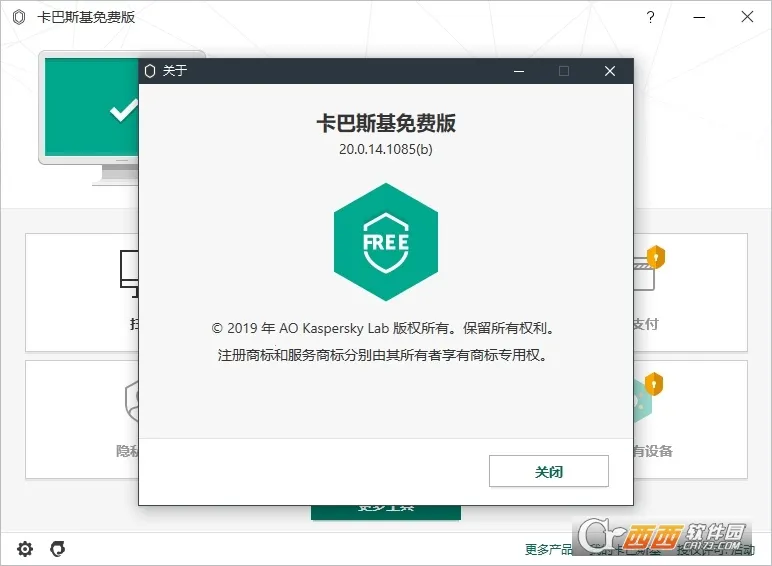This screenshot has width=772, height=566.
Task: Open the 有设备 tile in main window
Action: 690,419
